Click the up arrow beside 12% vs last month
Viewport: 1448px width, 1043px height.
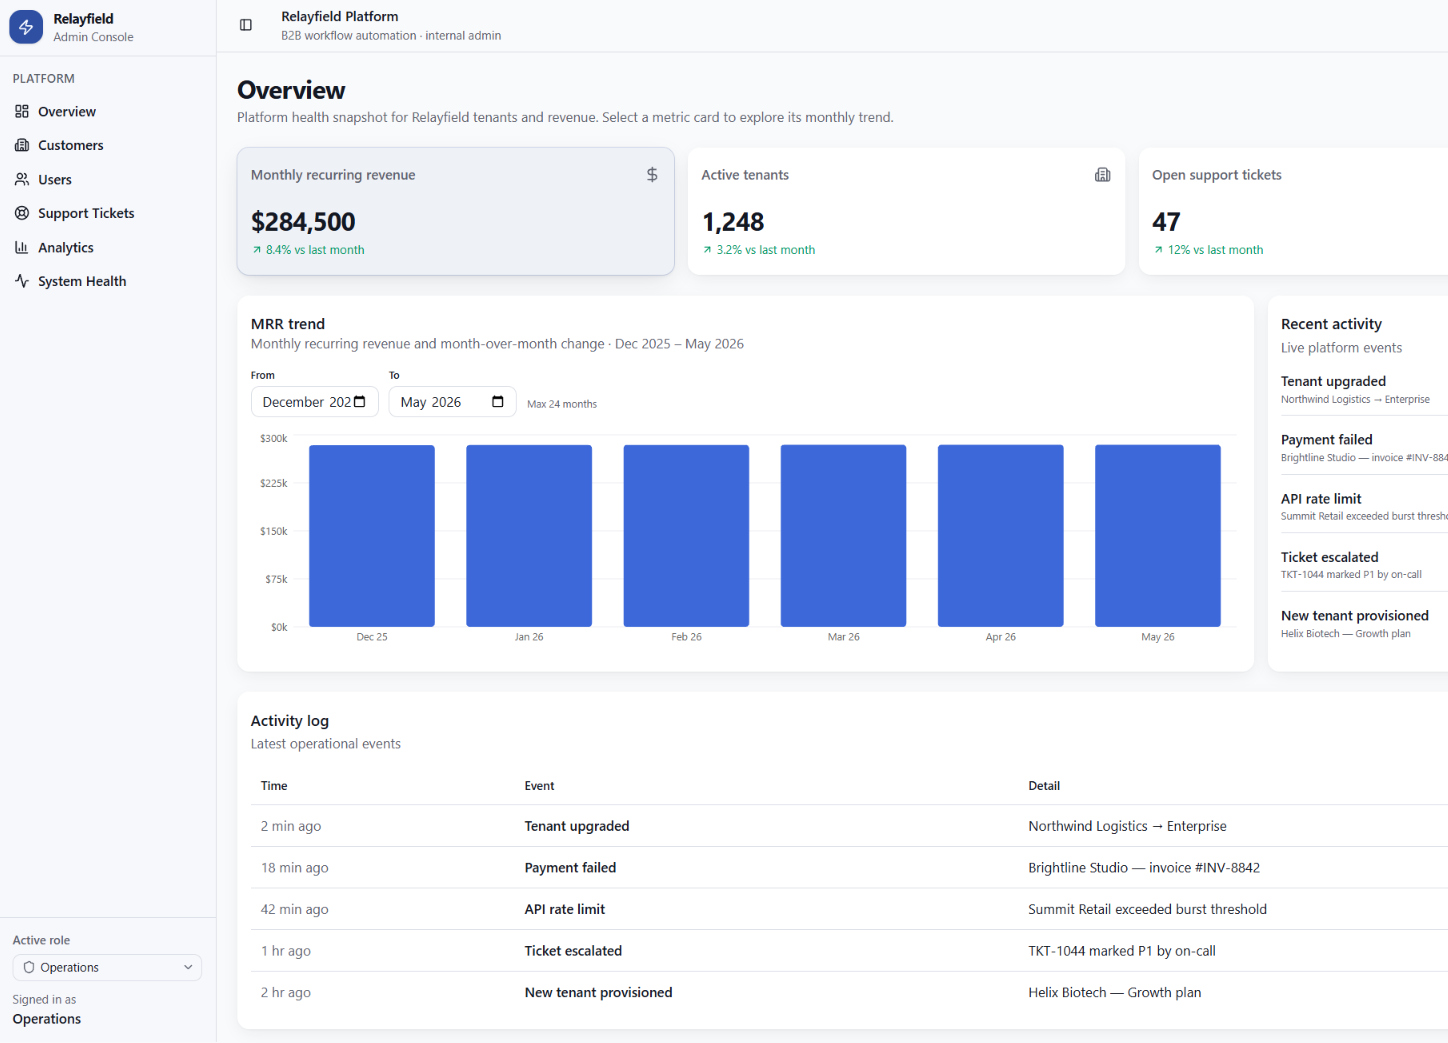(x=1158, y=250)
